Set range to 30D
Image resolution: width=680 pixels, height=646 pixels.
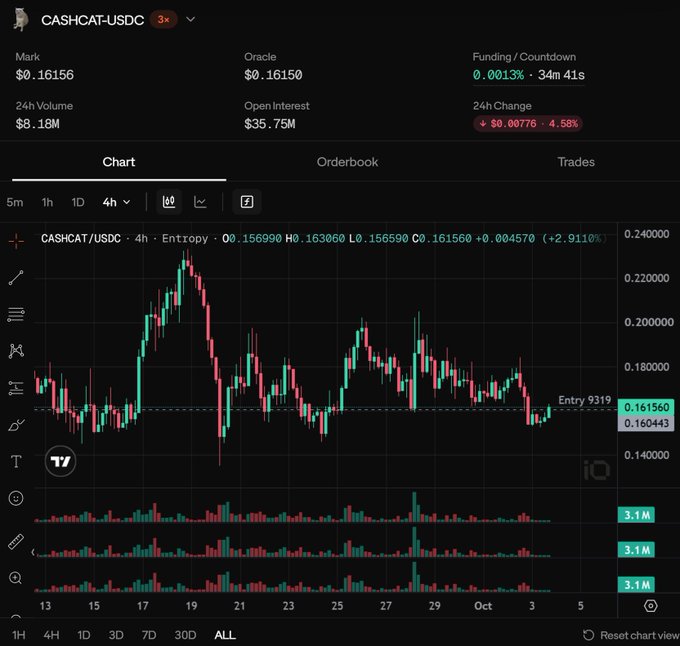point(185,635)
